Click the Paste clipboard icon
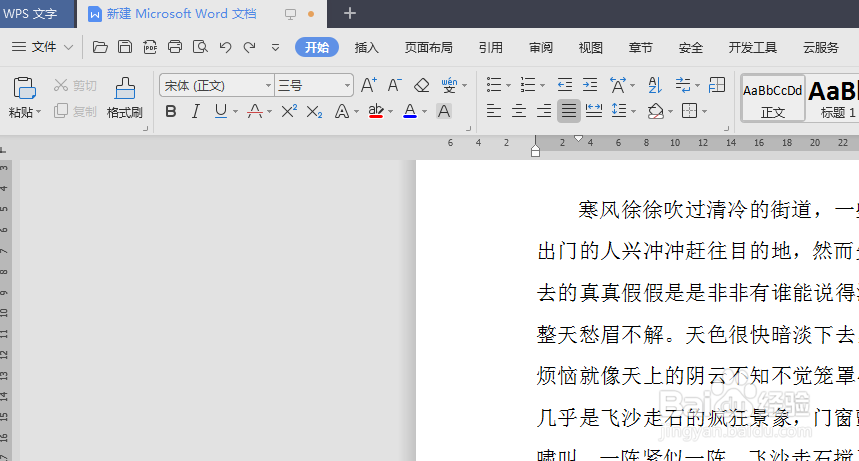859x461 pixels. click(24, 88)
